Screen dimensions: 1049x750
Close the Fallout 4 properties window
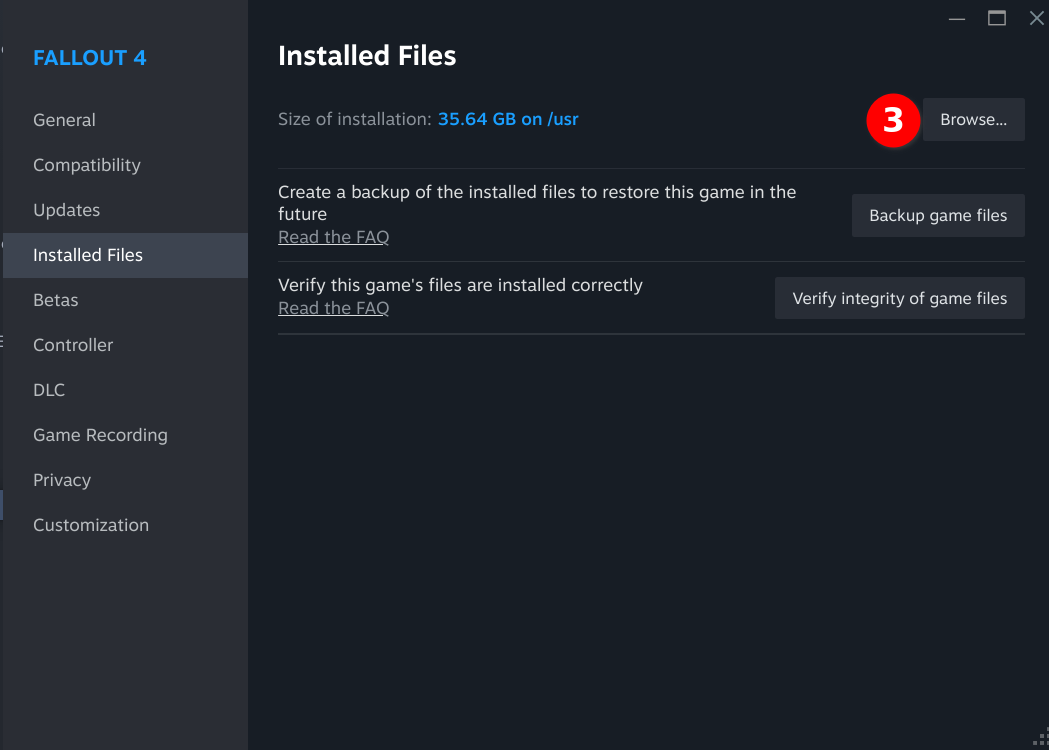(x=1037, y=18)
